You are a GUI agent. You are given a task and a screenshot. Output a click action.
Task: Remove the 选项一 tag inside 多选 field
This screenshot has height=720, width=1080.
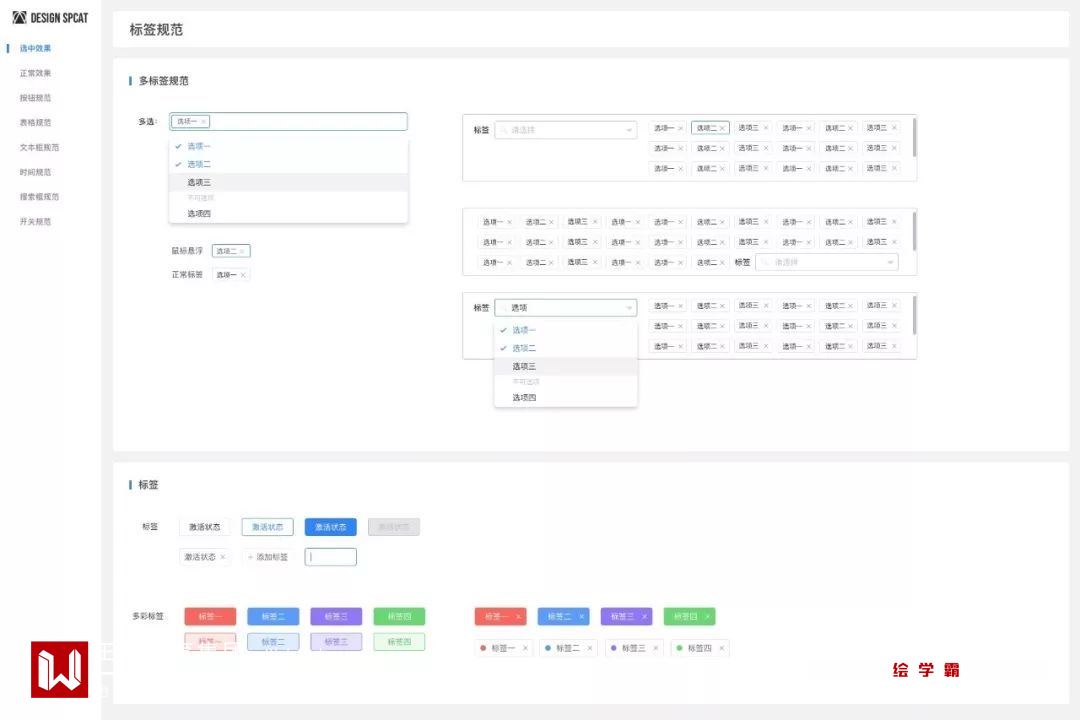[x=203, y=122]
